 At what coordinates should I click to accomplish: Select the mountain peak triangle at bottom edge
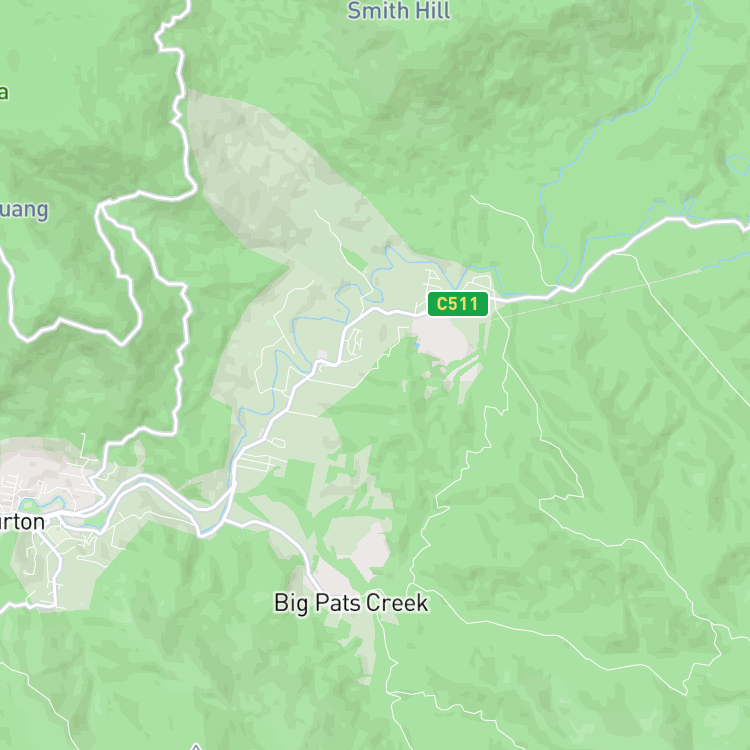pyautogui.click(x=195, y=747)
